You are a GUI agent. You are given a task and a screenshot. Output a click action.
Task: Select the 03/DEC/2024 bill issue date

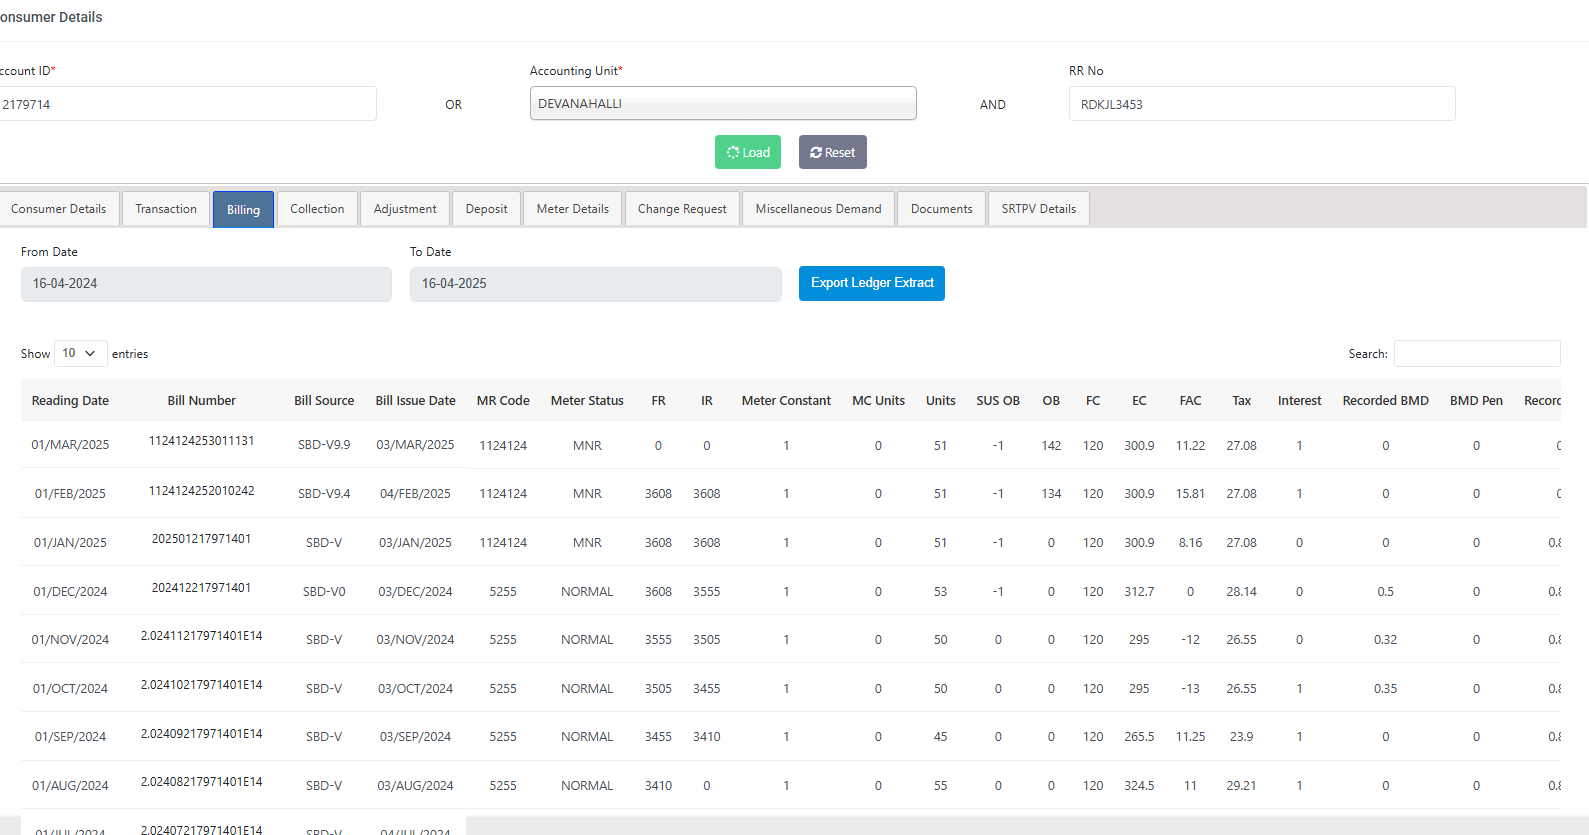[x=415, y=592]
